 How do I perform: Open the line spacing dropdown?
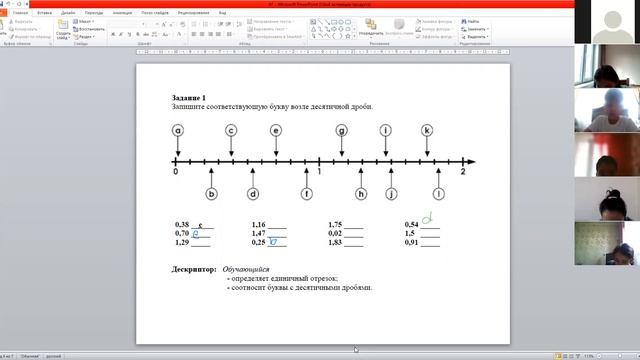pos(239,24)
